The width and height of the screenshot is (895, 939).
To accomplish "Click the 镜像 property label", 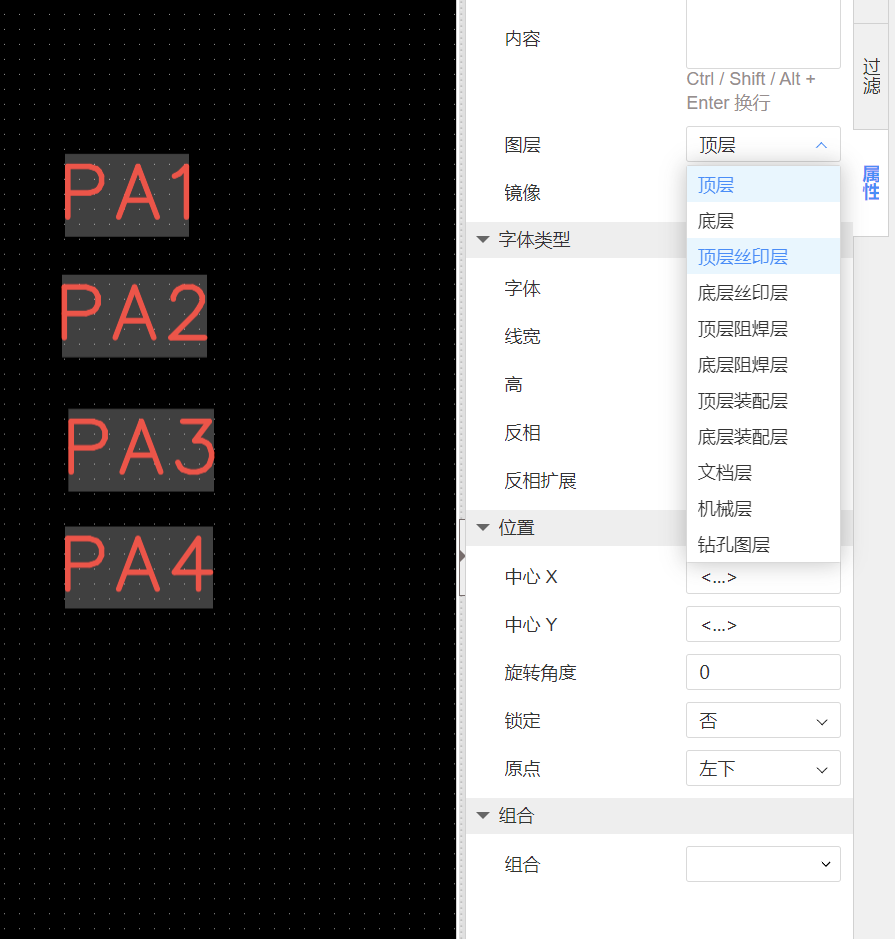I will 523,193.
